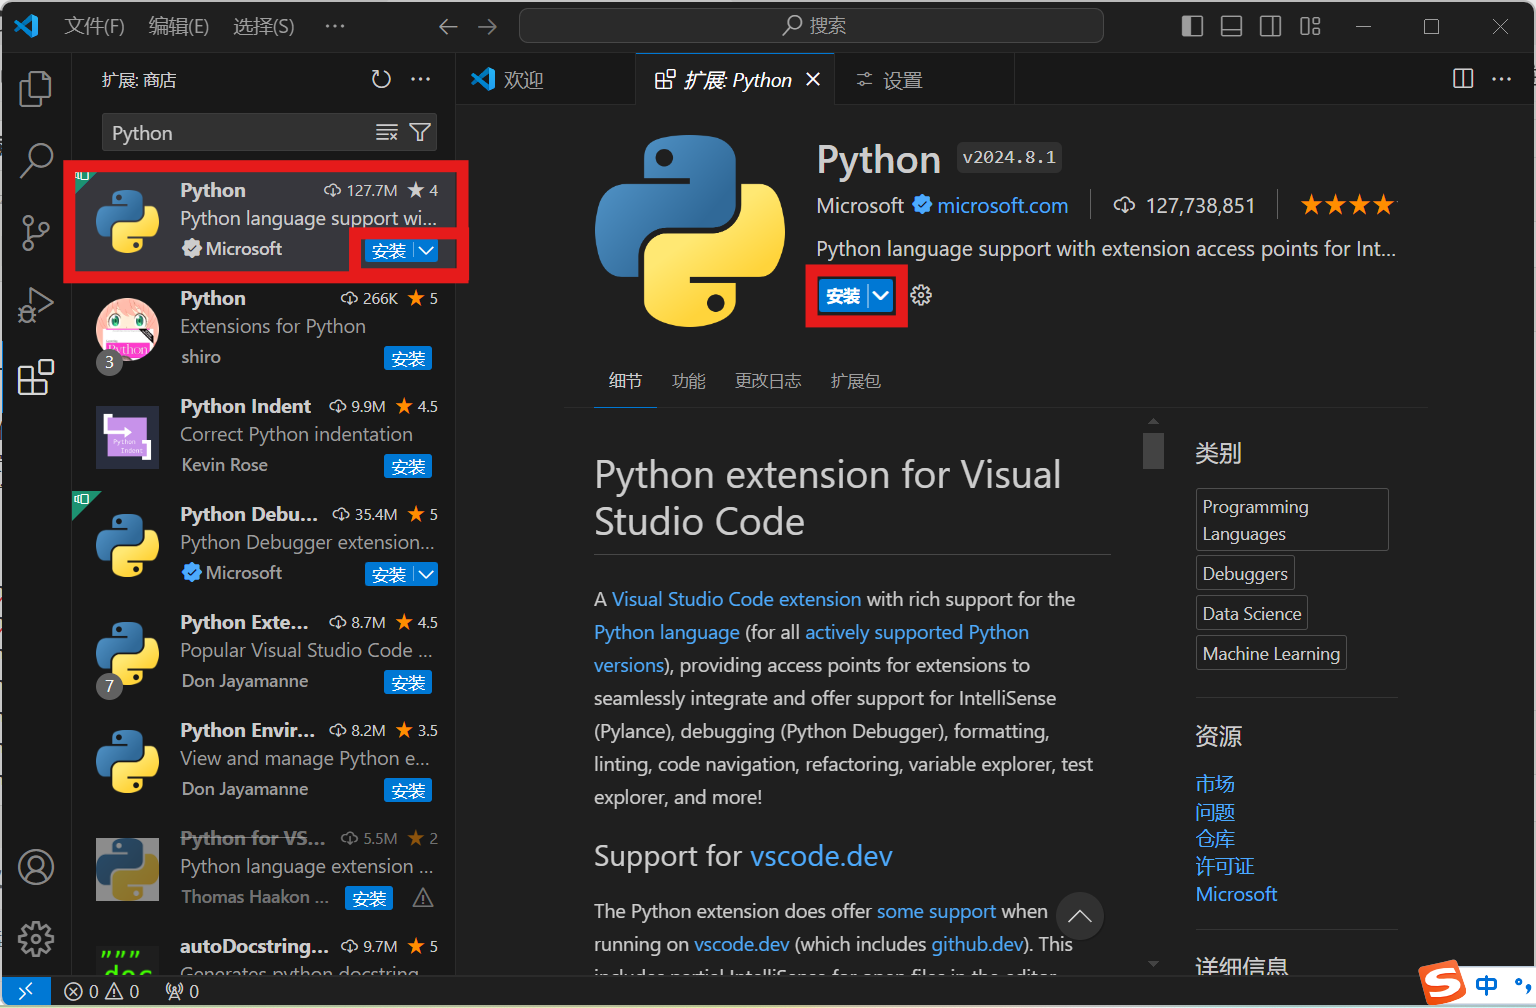This screenshot has width=1536, height=1008.
Task: Click the title bar search box
Action: pos(811,26)
